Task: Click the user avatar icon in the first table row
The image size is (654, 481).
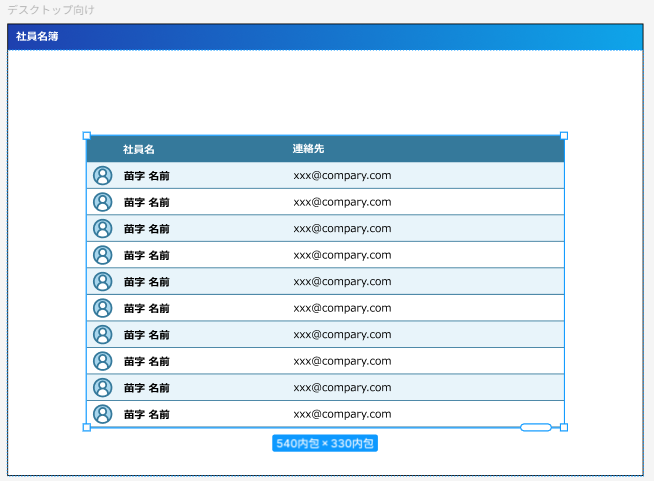Action: pyautogui.click(x=103, y=175)
